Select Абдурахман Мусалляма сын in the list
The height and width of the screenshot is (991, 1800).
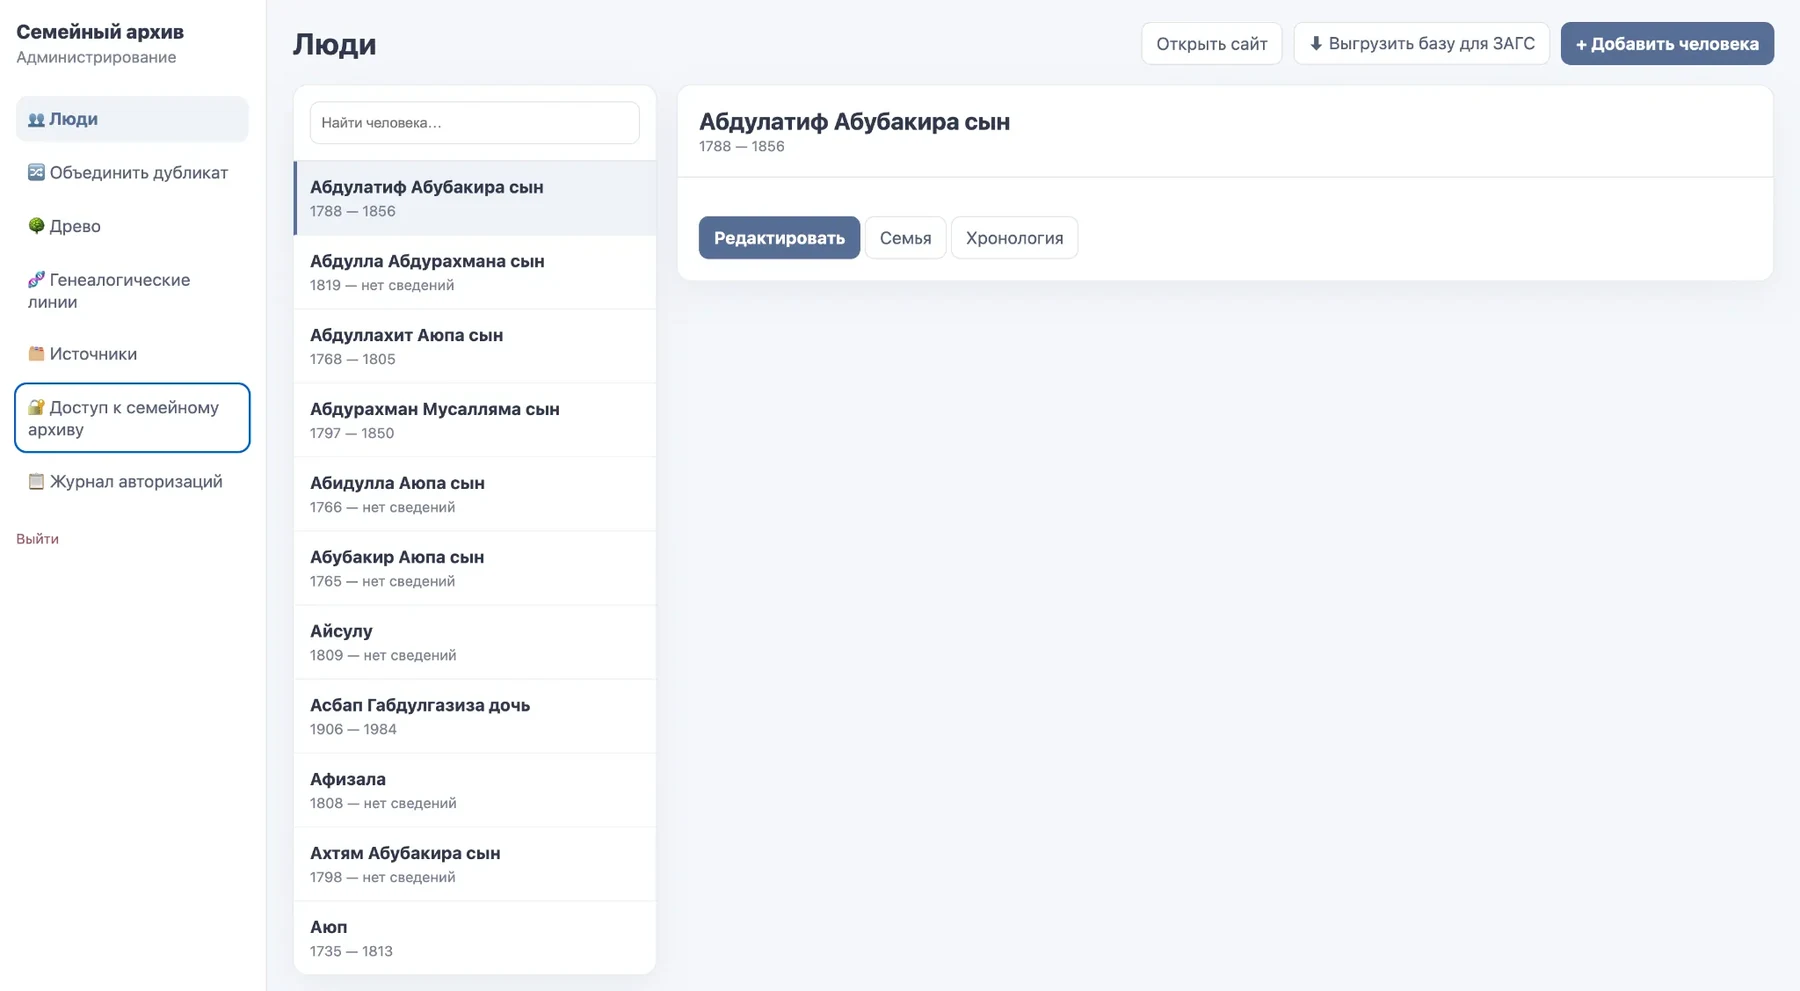pos(475,420)
